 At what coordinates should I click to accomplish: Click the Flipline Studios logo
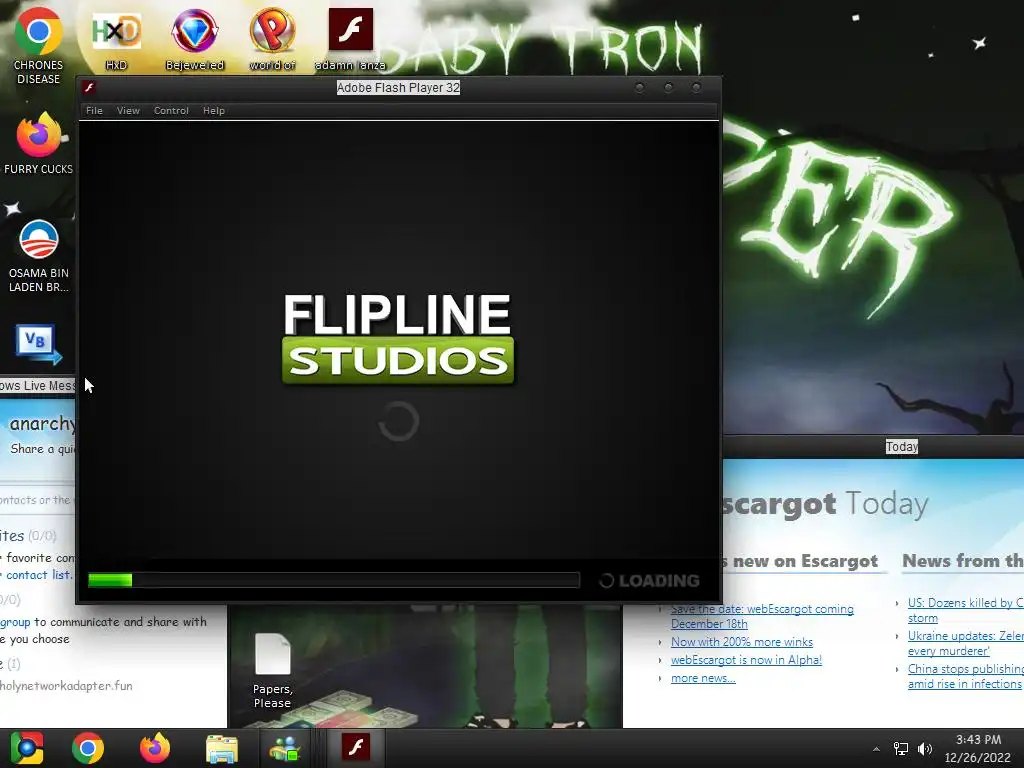pos(398,338)
